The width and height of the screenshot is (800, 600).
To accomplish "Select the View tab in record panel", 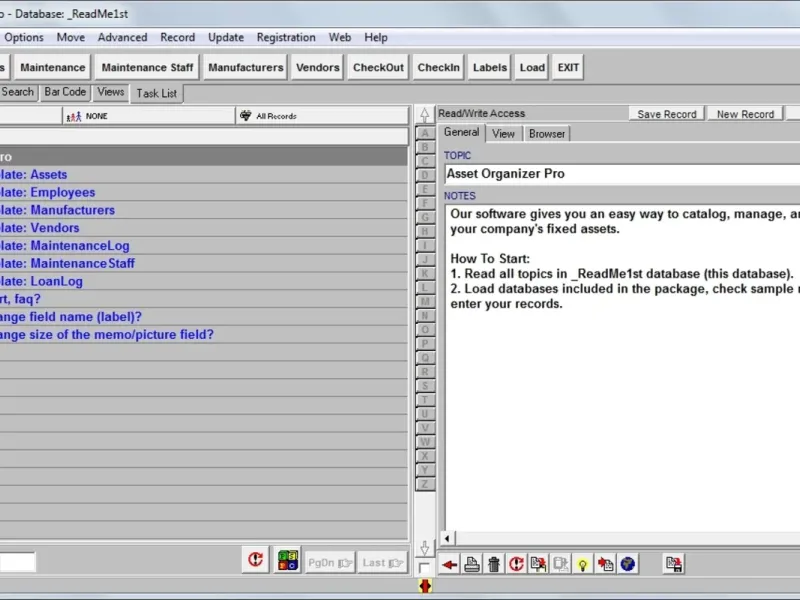I will [x=503, y=134].
